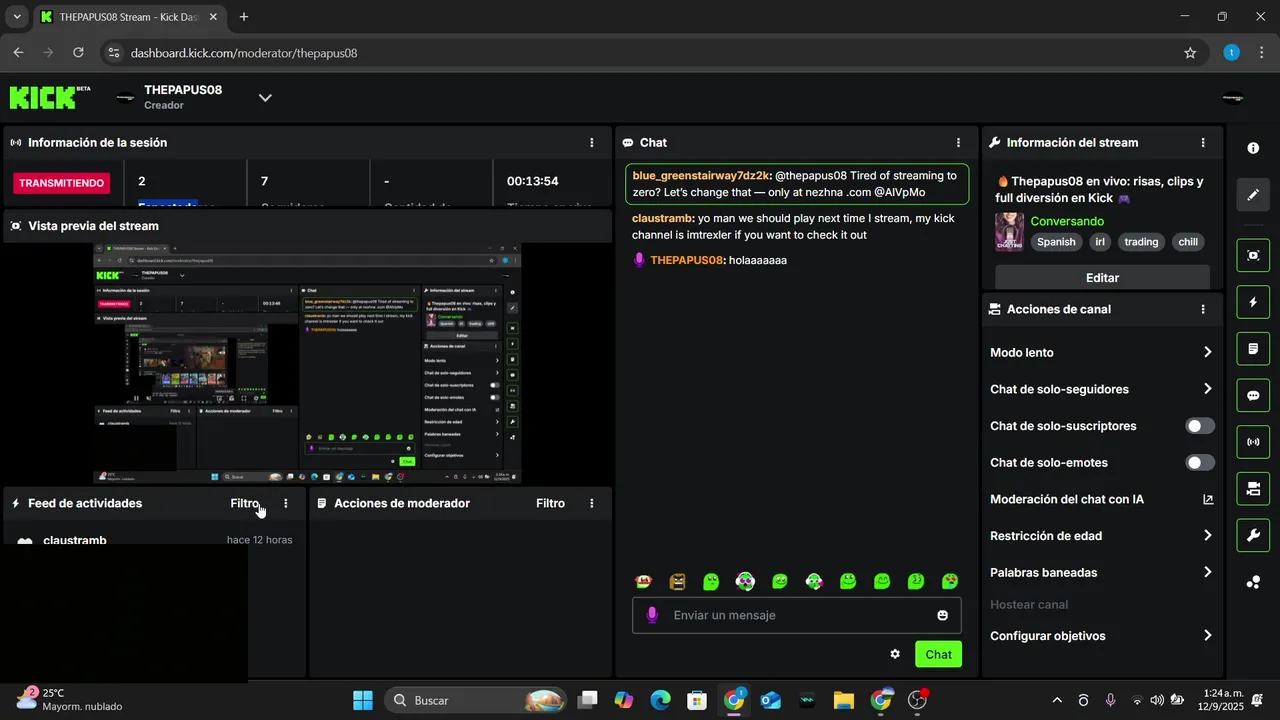Insert the first red-hat emote

coord(644,581)
